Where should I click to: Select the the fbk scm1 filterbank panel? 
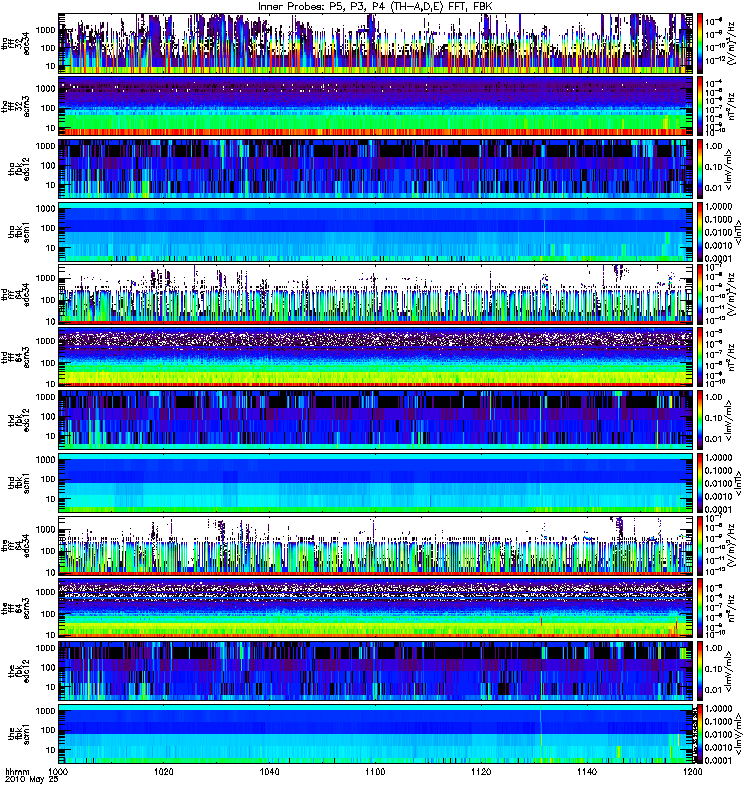[376, 734]
